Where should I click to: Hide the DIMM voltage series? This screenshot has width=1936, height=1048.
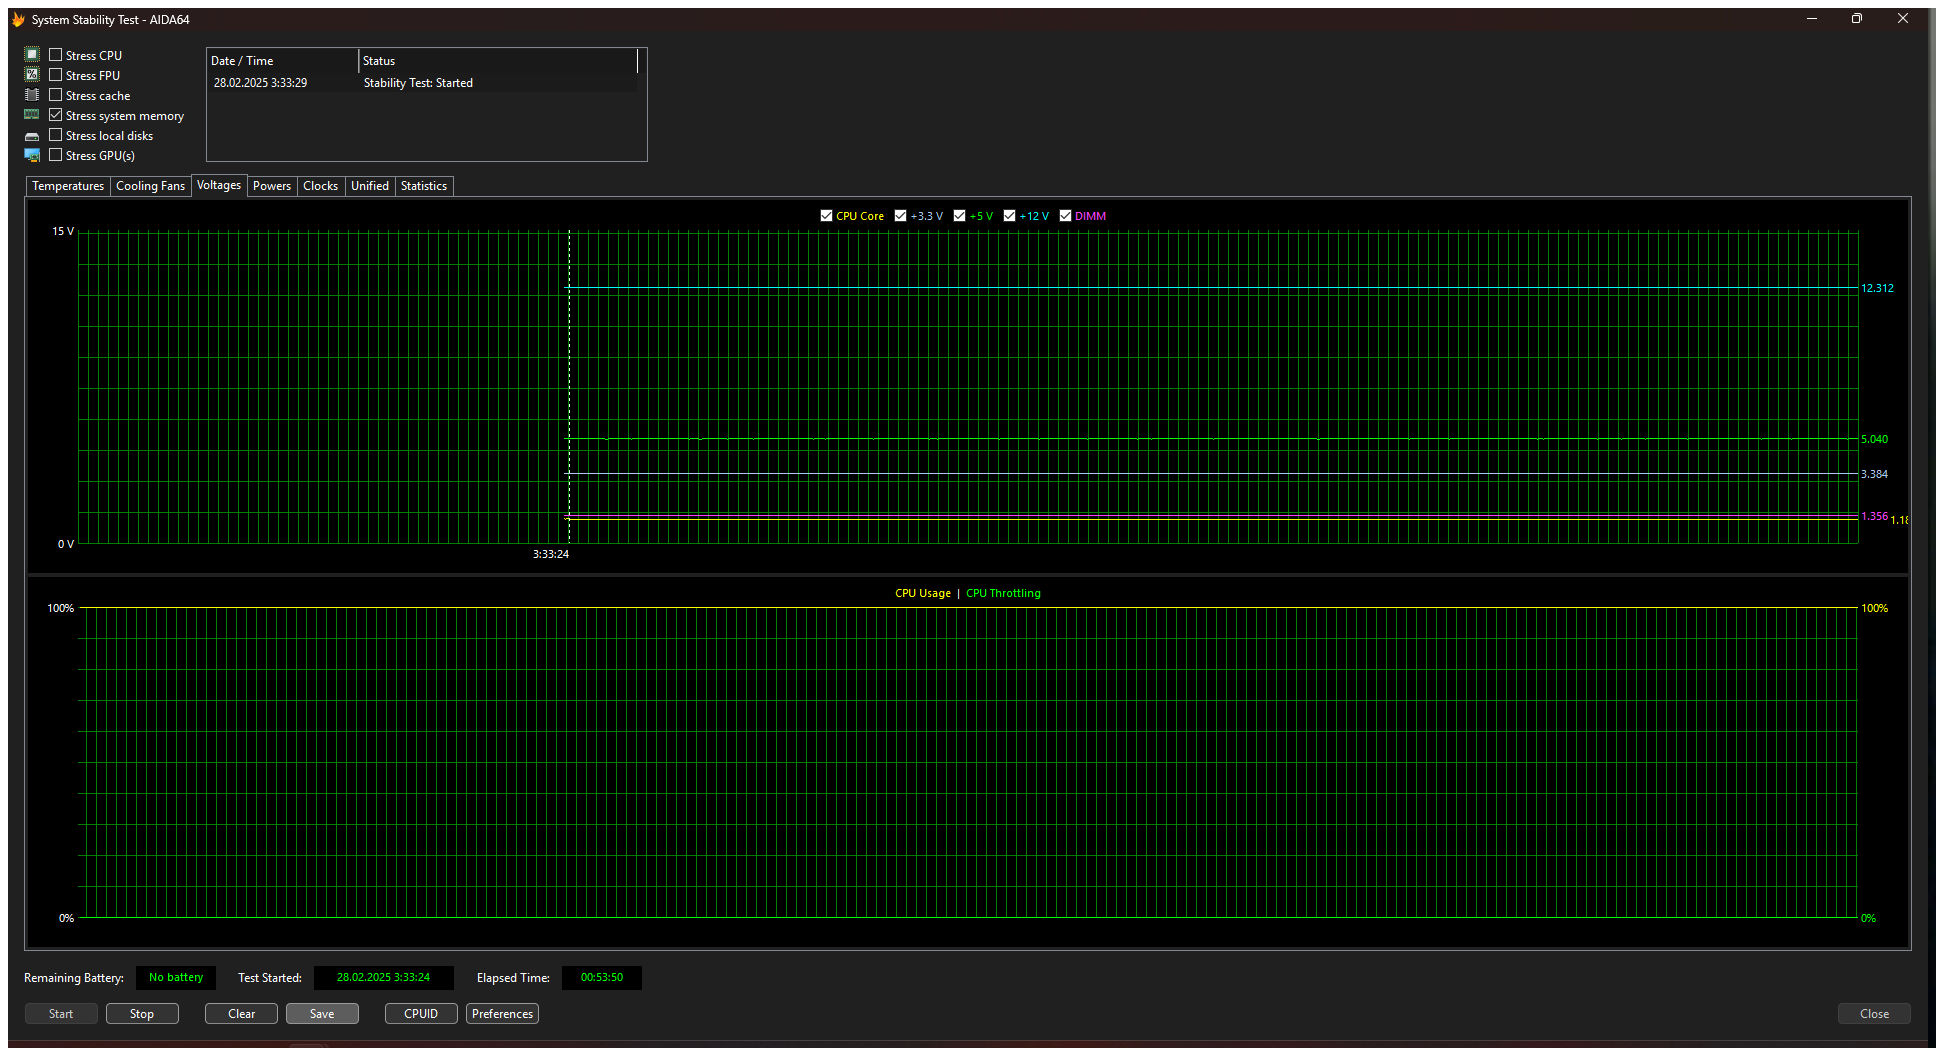point(1065,216)
